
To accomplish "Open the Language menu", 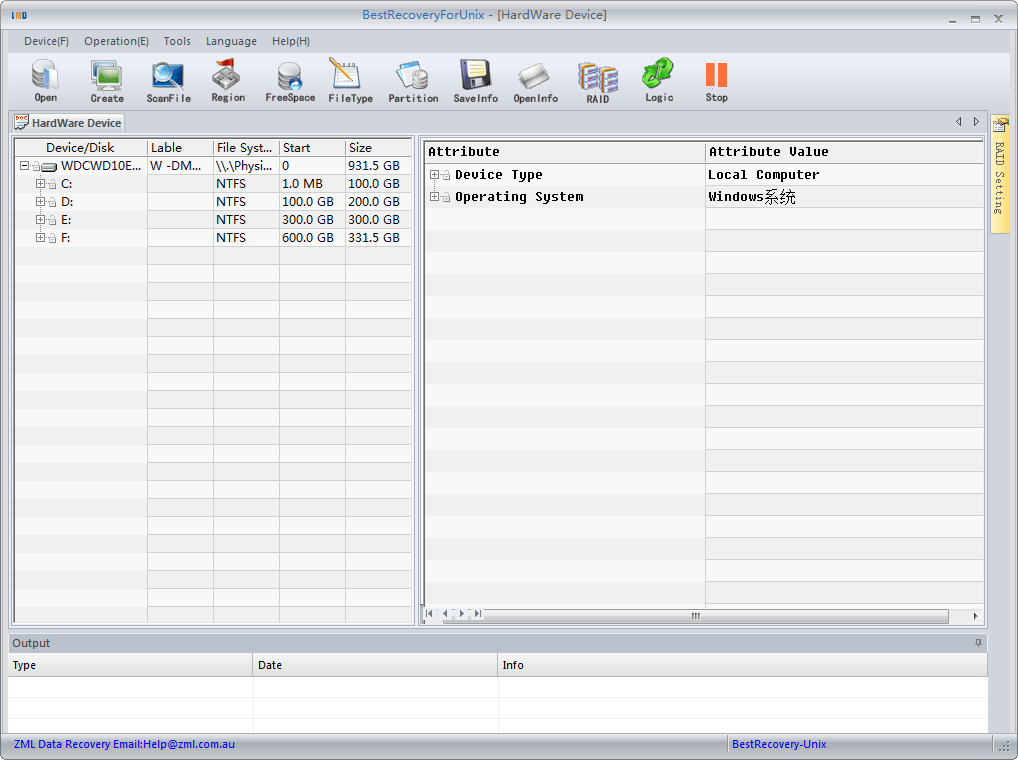I will (231, 41).
